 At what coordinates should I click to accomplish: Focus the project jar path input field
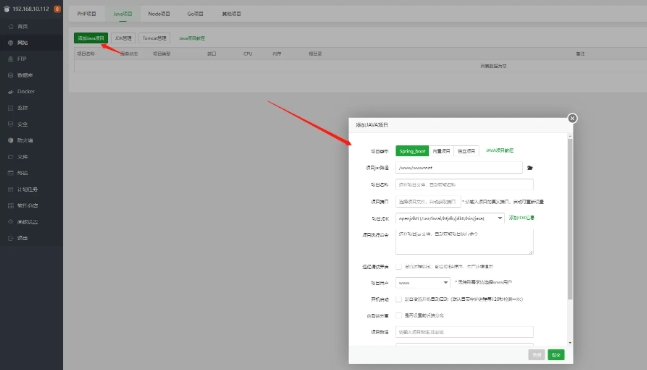coord(458,168)
